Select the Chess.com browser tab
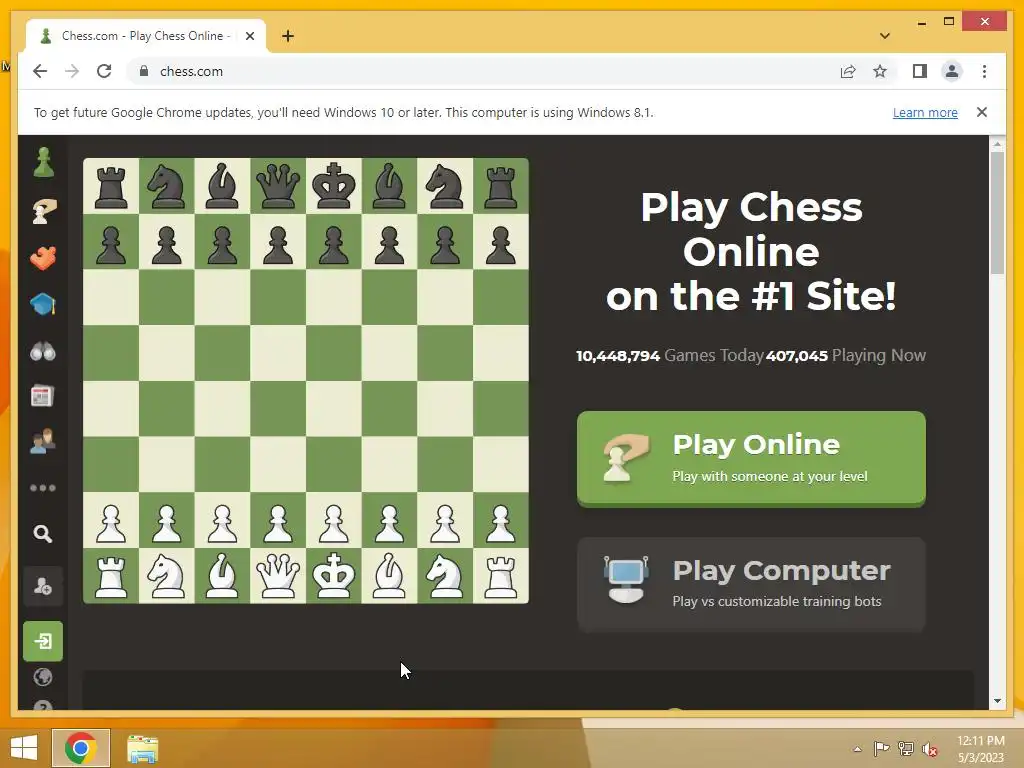 pos(146,36)
